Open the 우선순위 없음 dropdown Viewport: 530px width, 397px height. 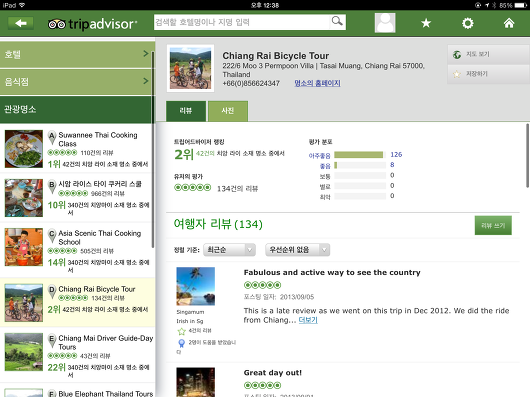point(297,250)
